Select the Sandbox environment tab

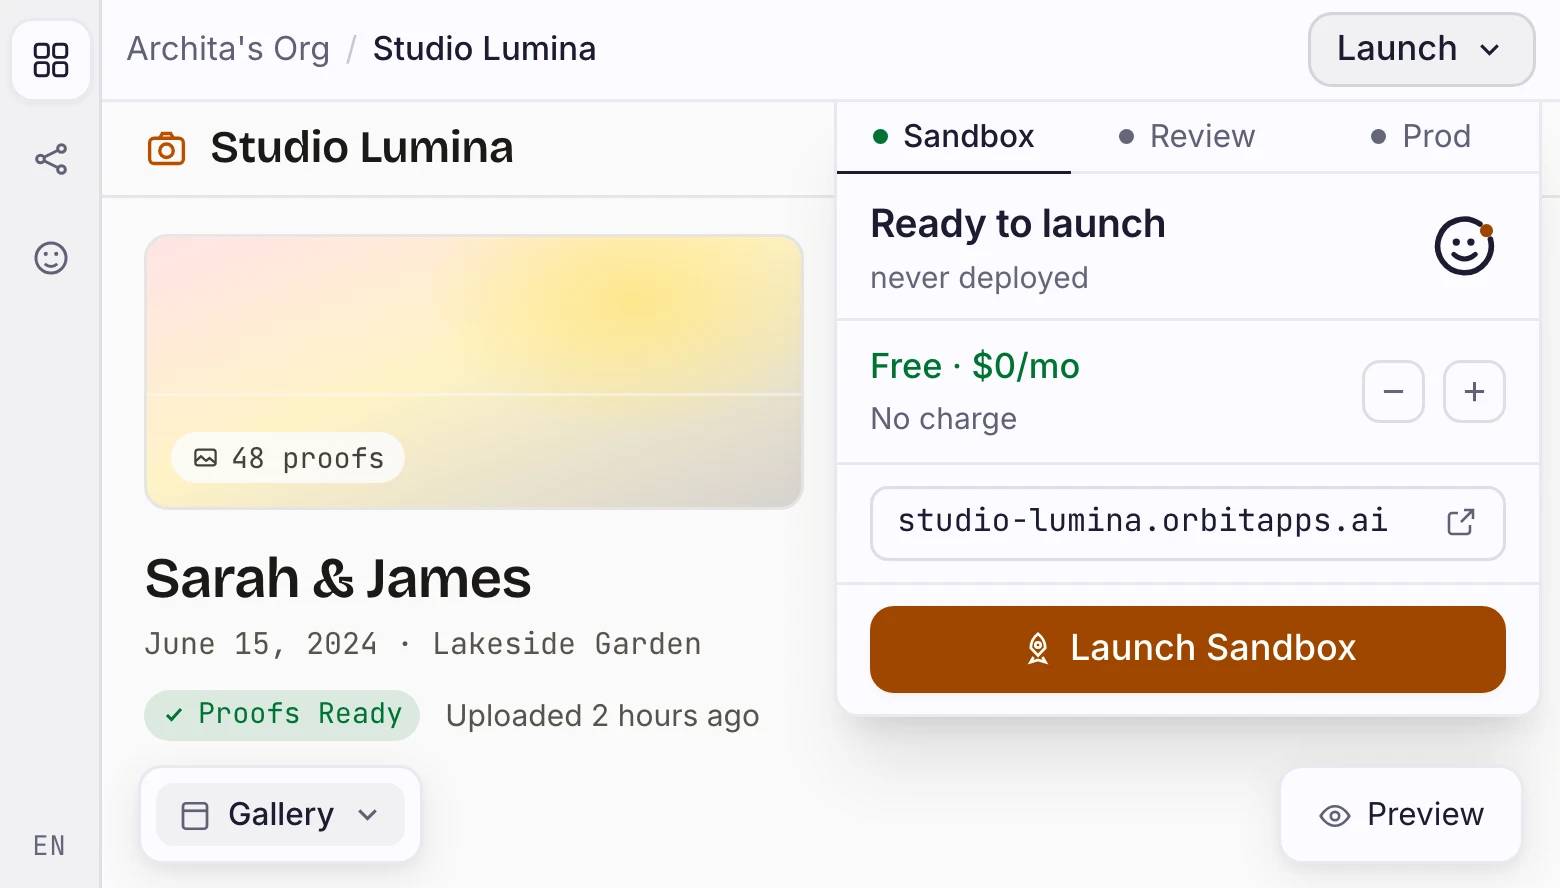954,136
